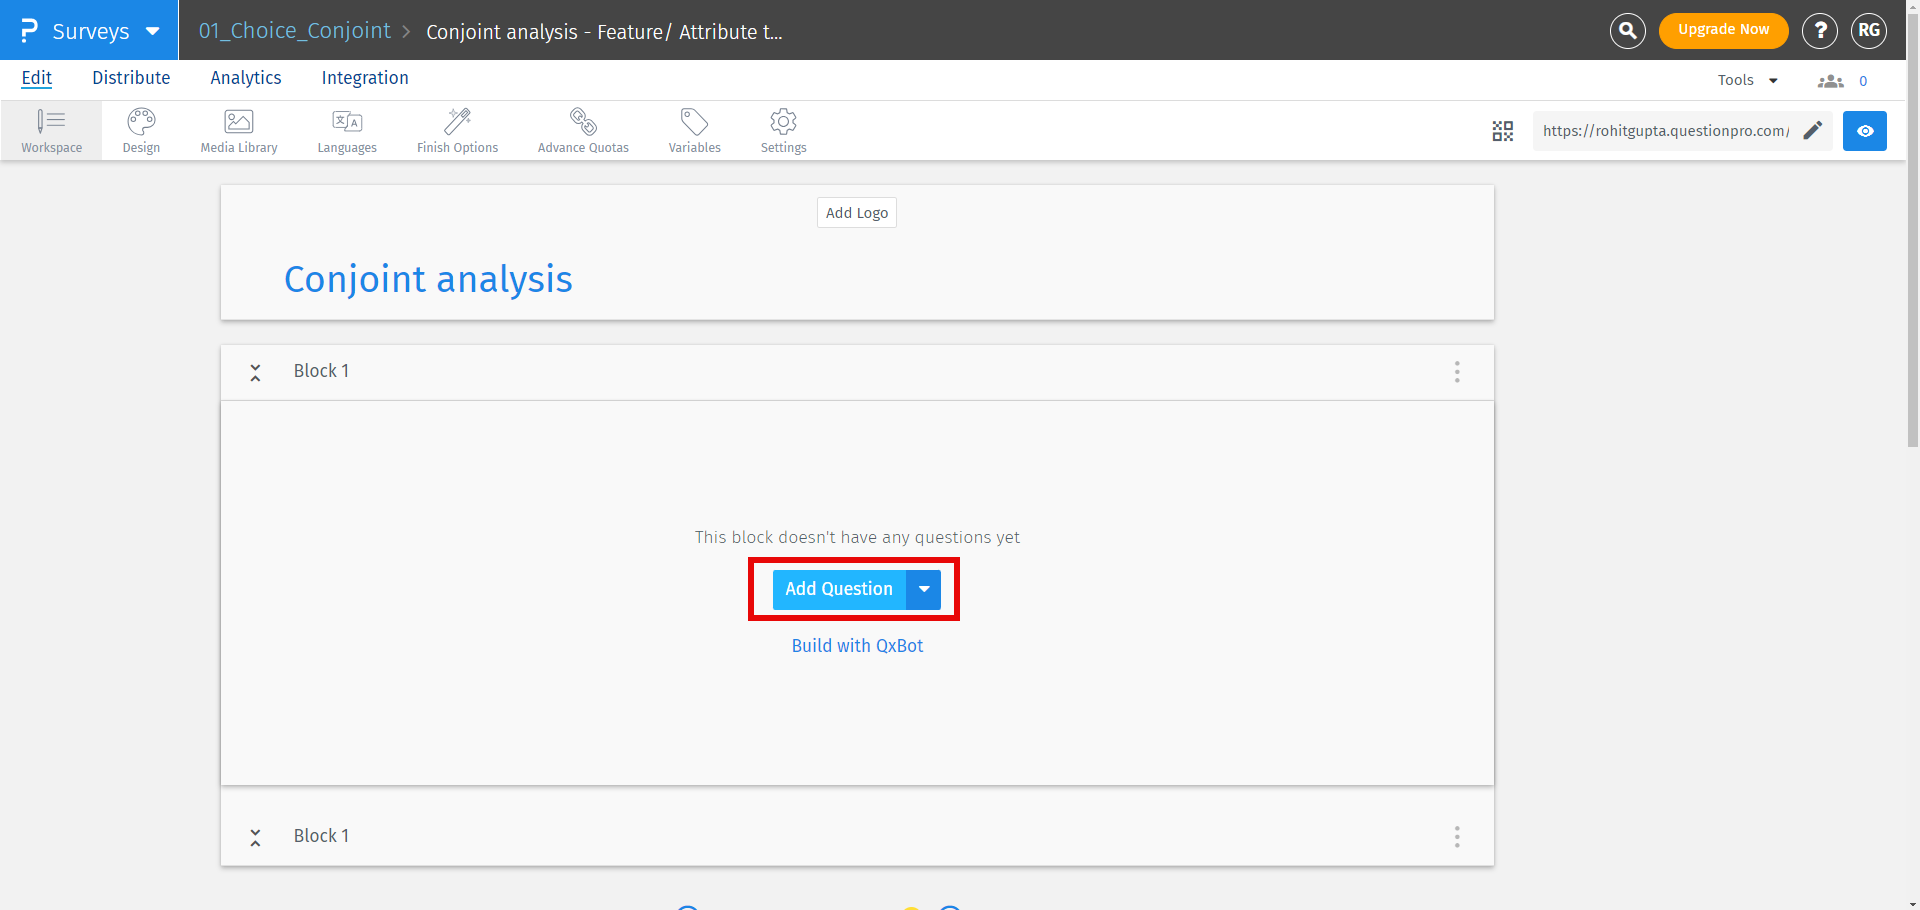Open the Languages tool
Viewport: 1920px width, 910px height.
pos(347,131)
